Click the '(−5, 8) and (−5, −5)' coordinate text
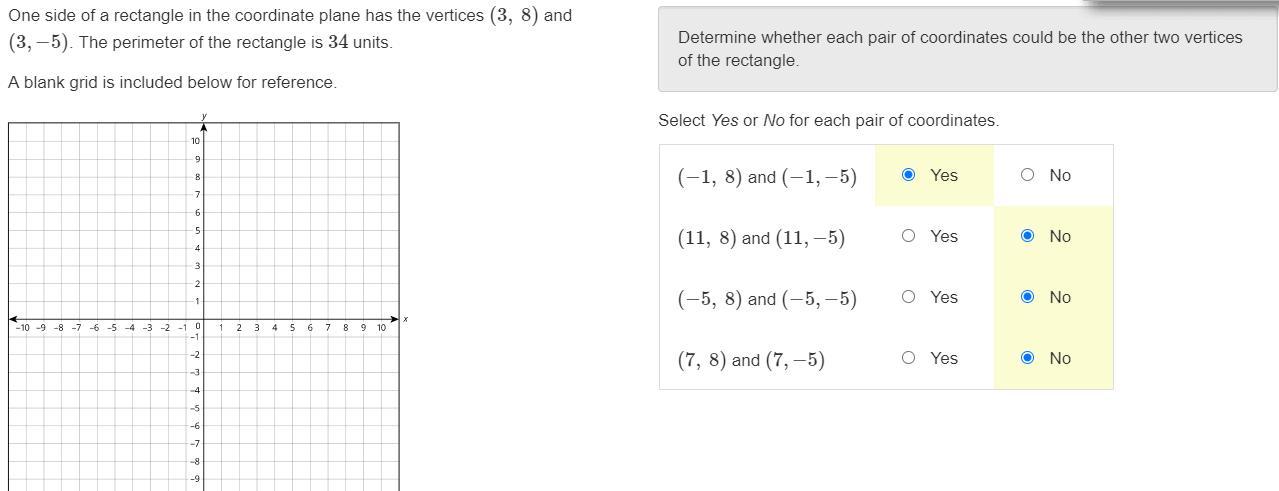This screenshot has width=1279, height=491. (767, 299)
